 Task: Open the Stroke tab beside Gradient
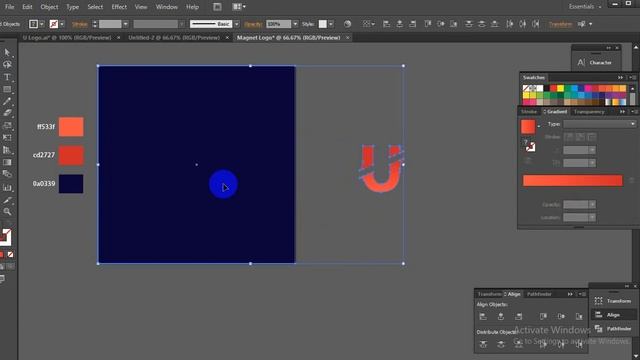click(x=529, y=111)
